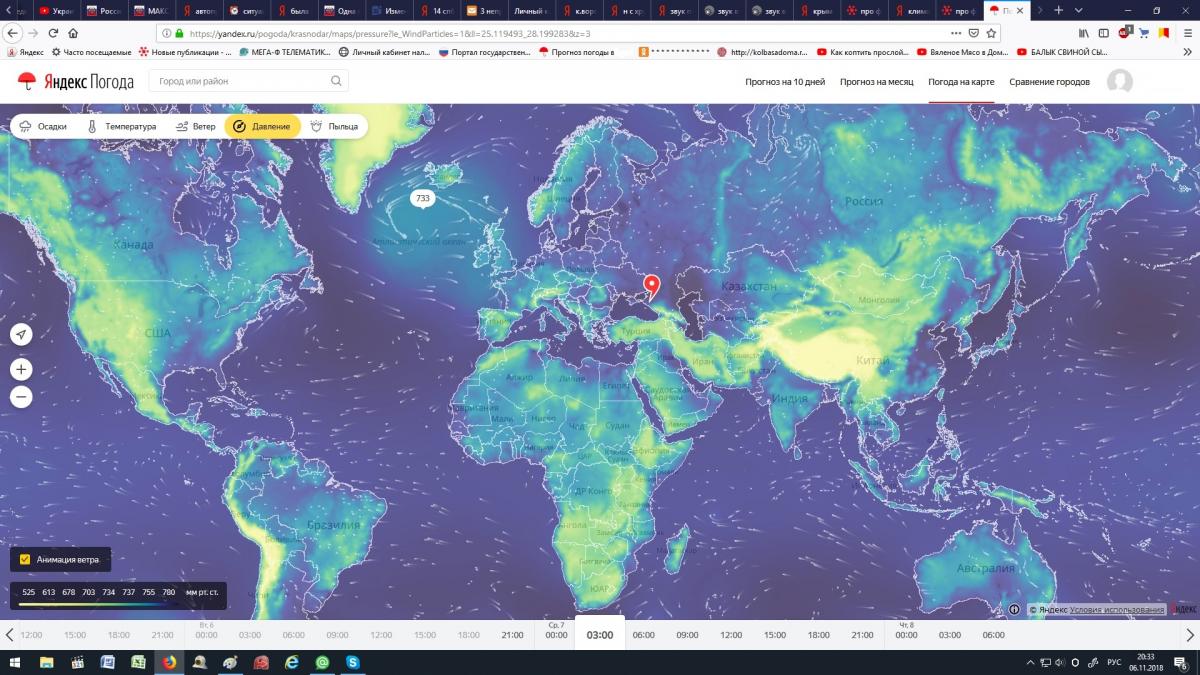Select 00:00 under Ср, 7 on the timeline

pyautogui.click(x=556, y=635)
